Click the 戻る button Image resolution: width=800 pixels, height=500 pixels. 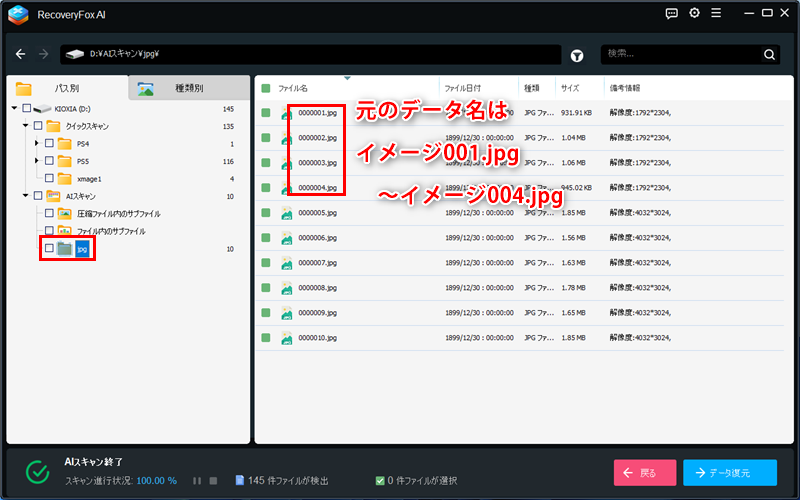click(x=644, y=473)
